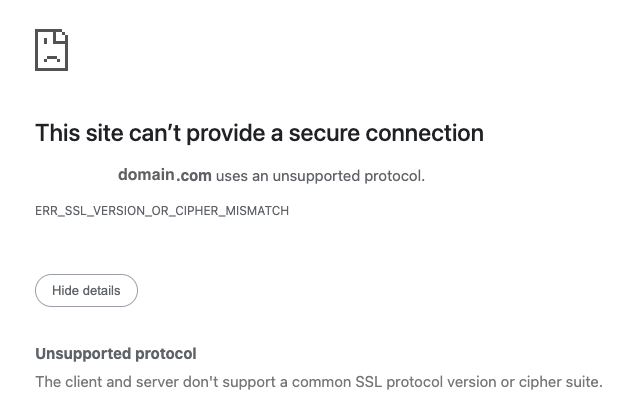625x420 pixels.
Task: Click the word 'secure' in the heading
Action: [x=324, y=133]
